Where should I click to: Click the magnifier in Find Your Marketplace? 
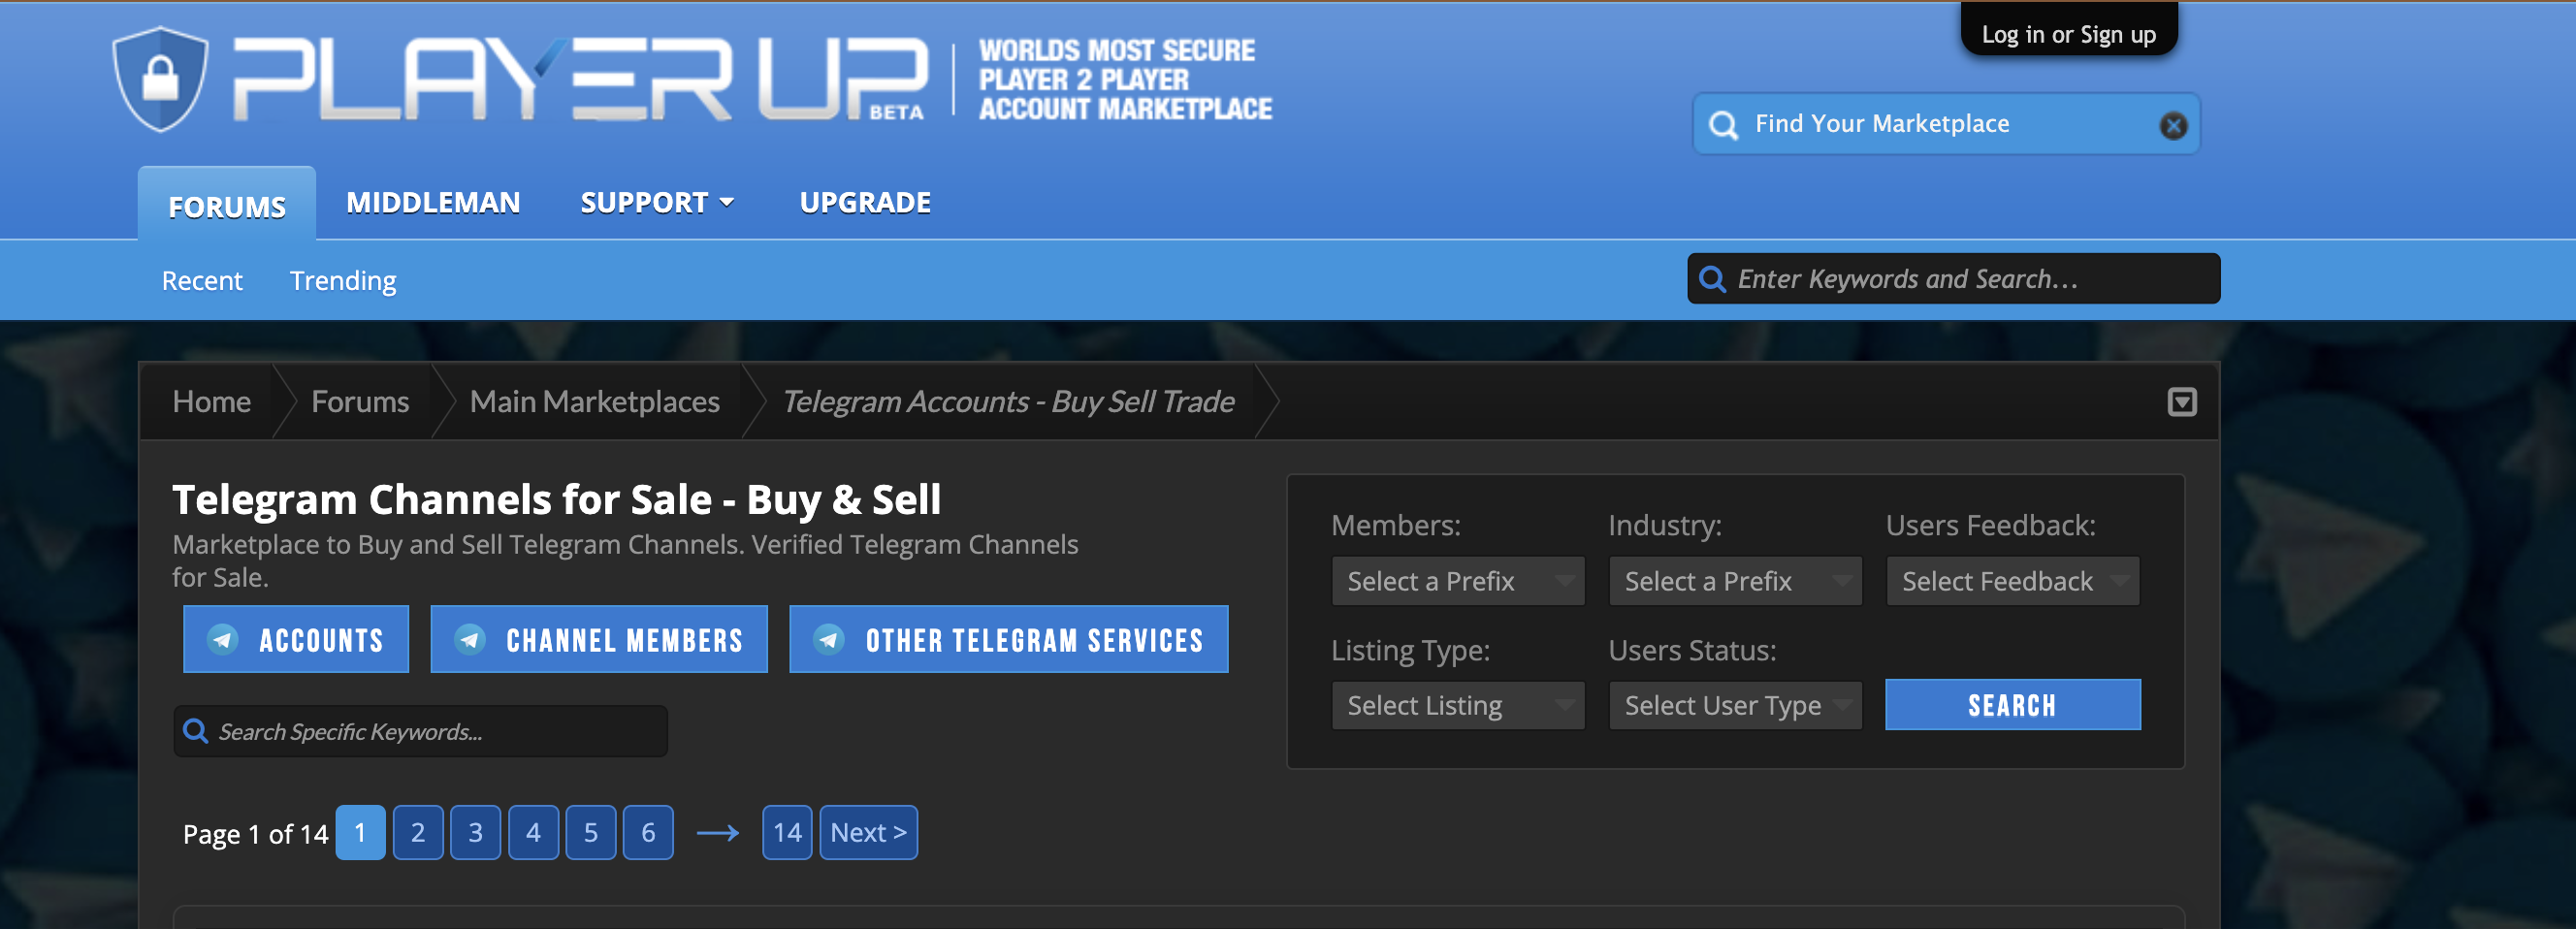[1723, 125]
